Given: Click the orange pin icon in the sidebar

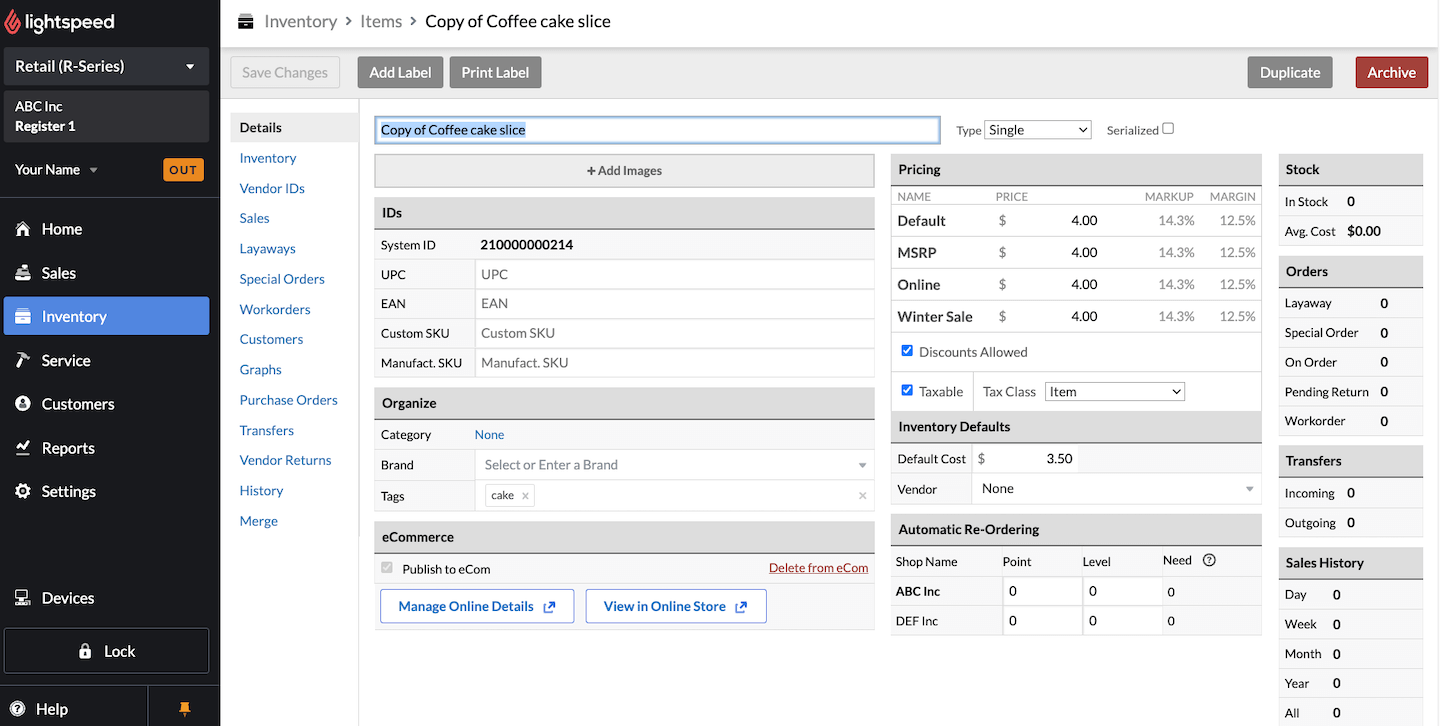Looking at the screenshot, I should click(x=184, y=709).
